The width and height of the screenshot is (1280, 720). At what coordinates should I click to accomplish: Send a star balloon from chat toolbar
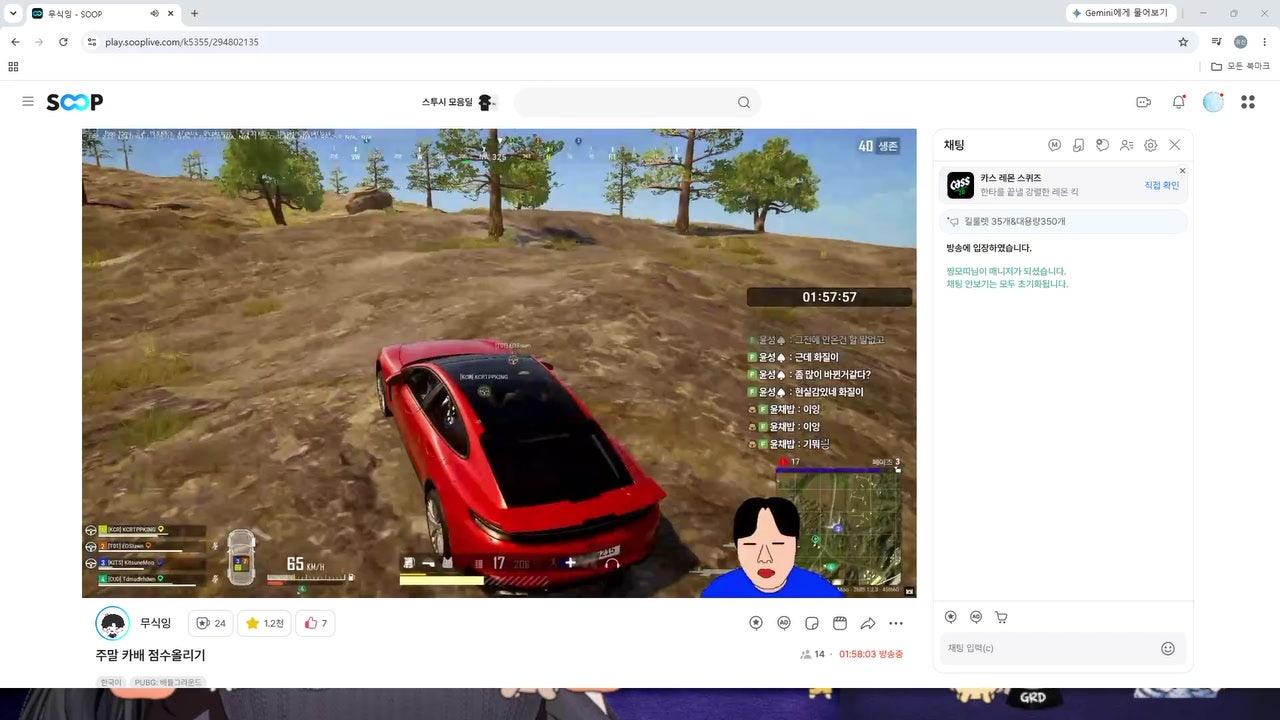pos(951,617)
